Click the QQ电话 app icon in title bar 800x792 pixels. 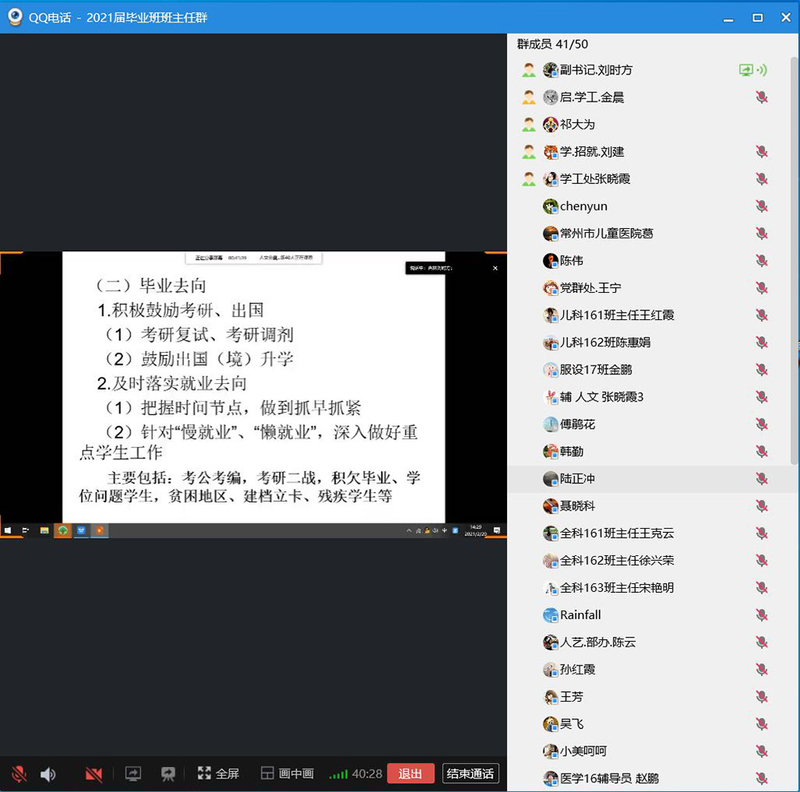(16, 17)
